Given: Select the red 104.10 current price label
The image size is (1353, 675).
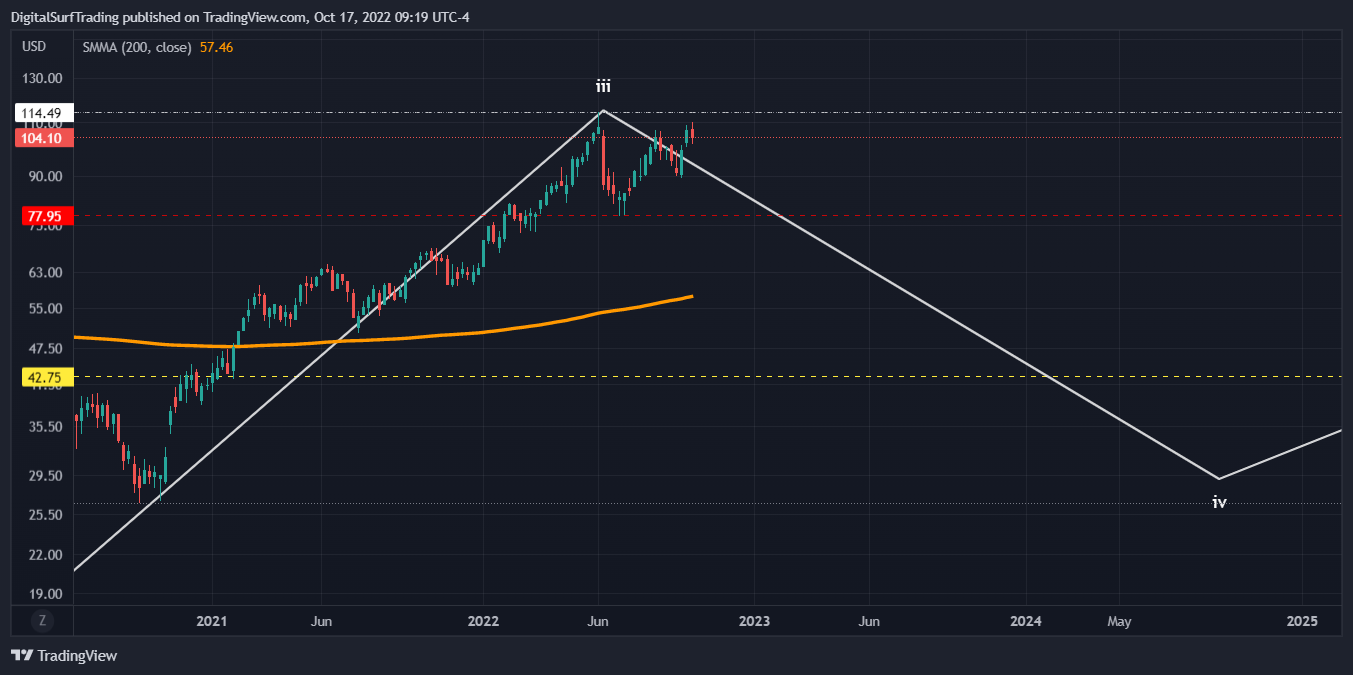Looking at the screenshot, I should point(46,138).
